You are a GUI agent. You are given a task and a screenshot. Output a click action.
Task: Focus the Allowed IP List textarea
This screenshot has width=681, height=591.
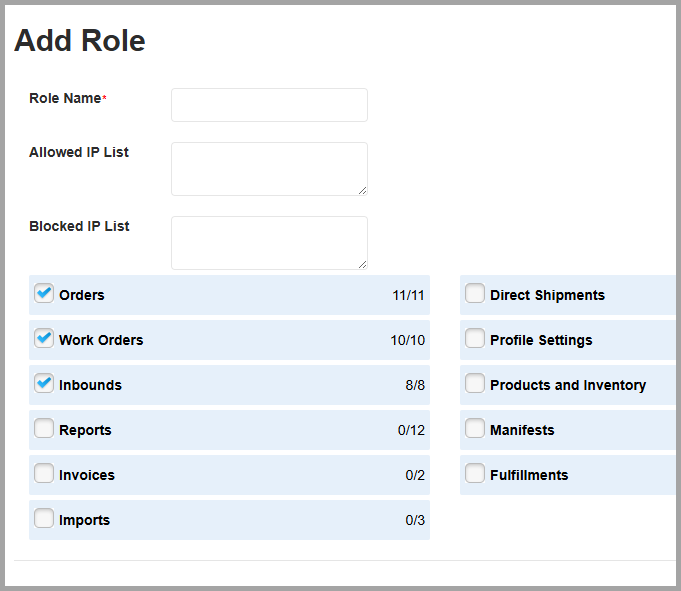pos(269,169)
